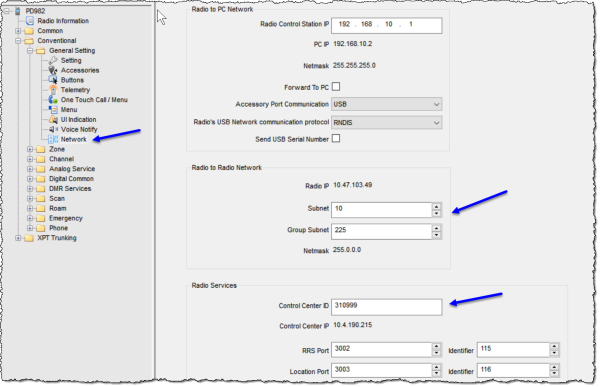This screenshot has width=600, height=387.
Task: Click the Group Subnet input field
Action: 382,232
